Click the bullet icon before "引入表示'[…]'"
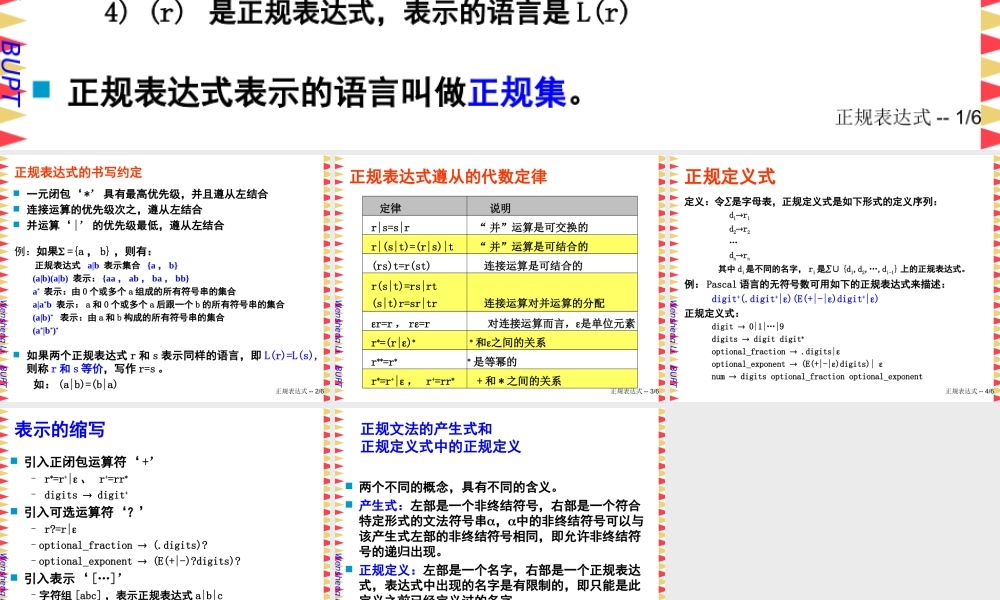The width and height of the screenshot is (1000, 600). (x=12, y=578)
